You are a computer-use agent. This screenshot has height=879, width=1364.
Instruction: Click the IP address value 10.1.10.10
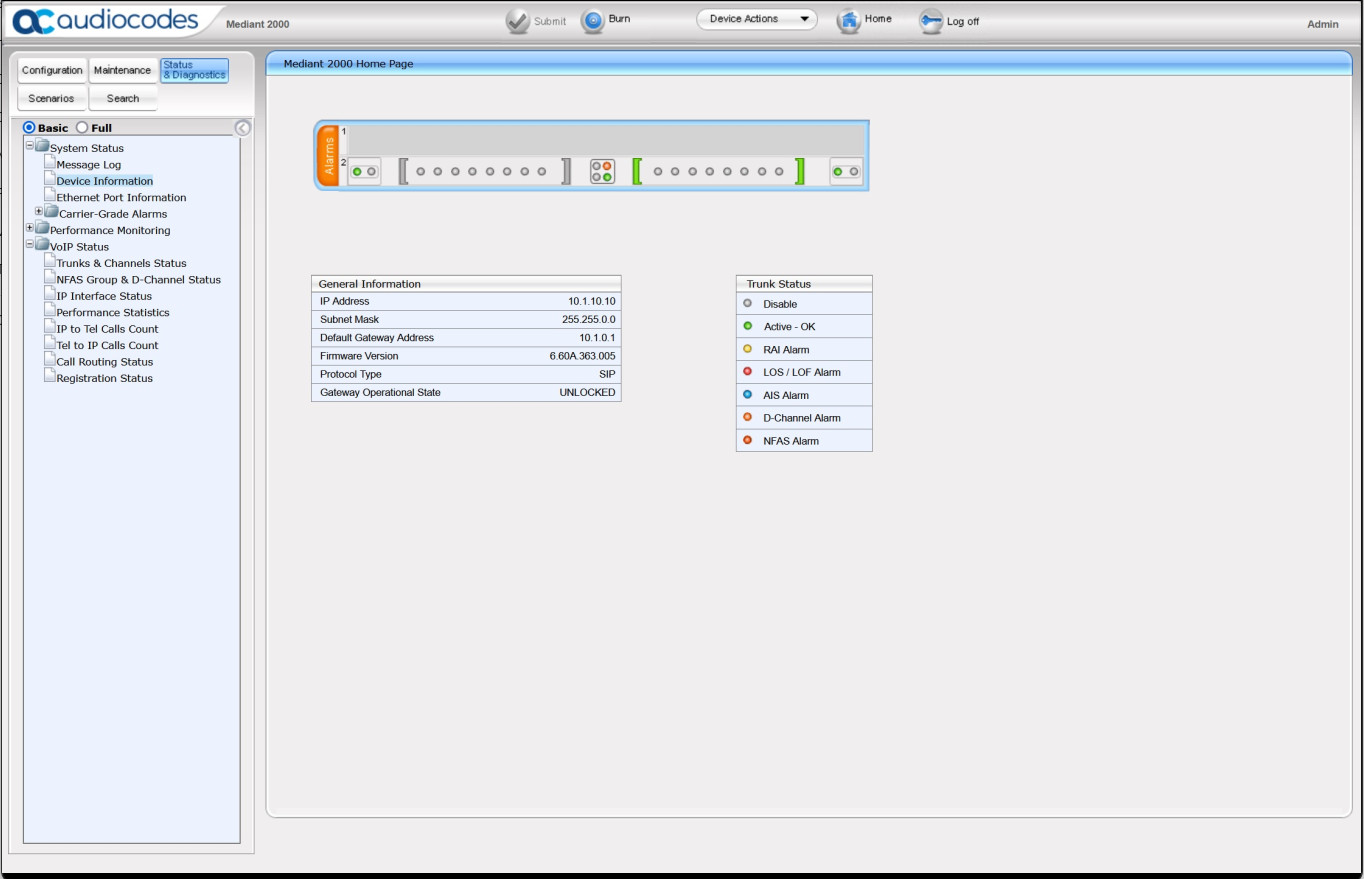[x=592, y=301]
